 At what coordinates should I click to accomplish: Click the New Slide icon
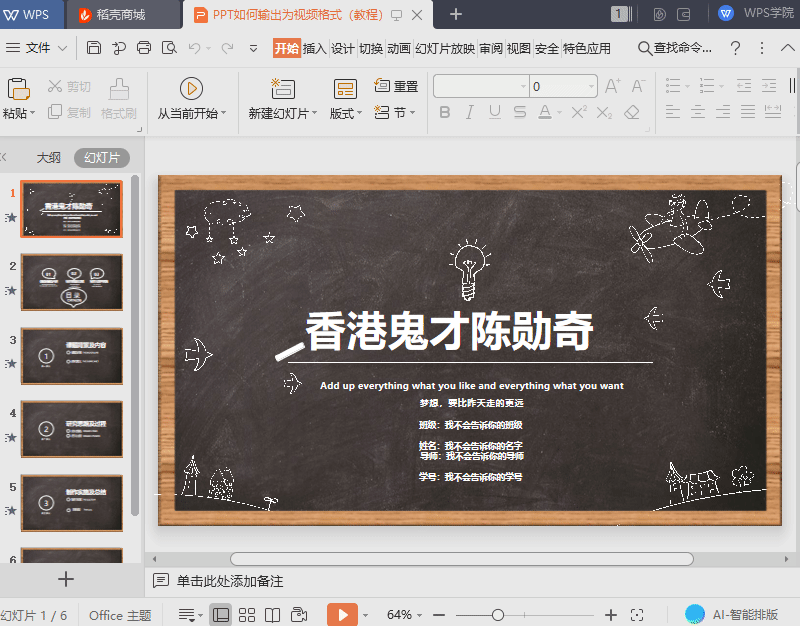tap(282, 89)
